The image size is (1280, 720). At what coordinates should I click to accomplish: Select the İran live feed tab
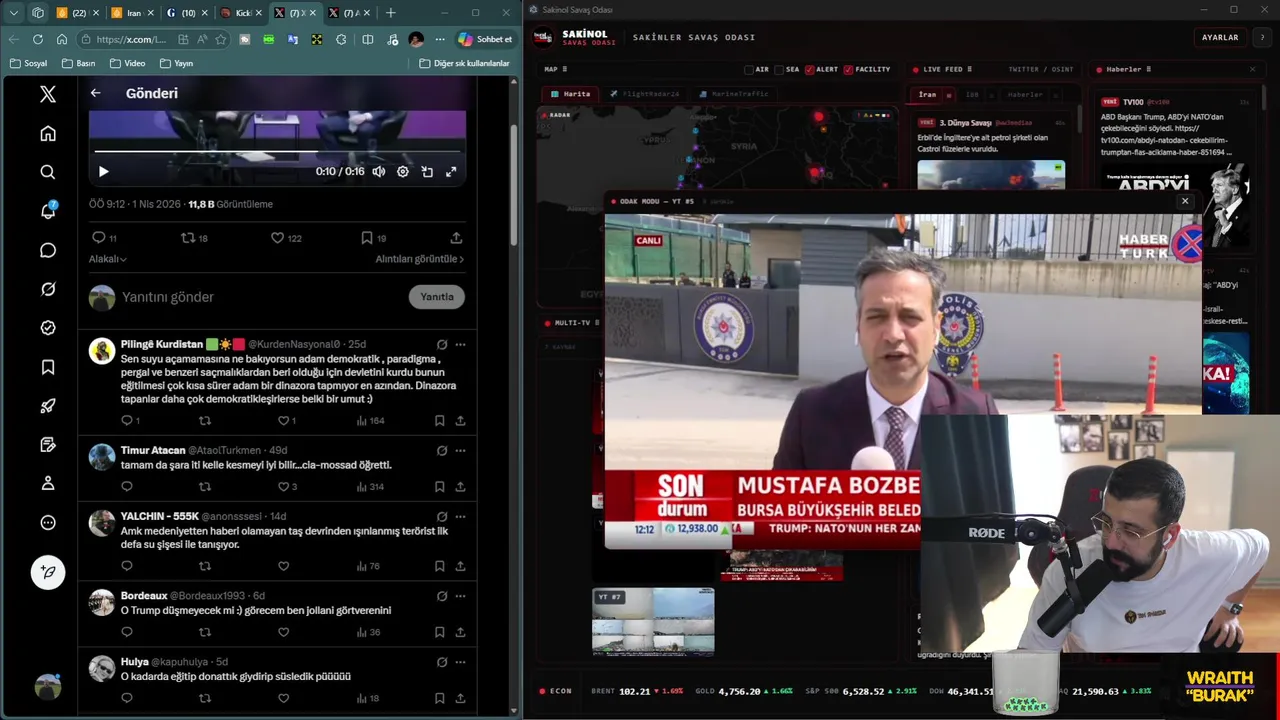927,94
